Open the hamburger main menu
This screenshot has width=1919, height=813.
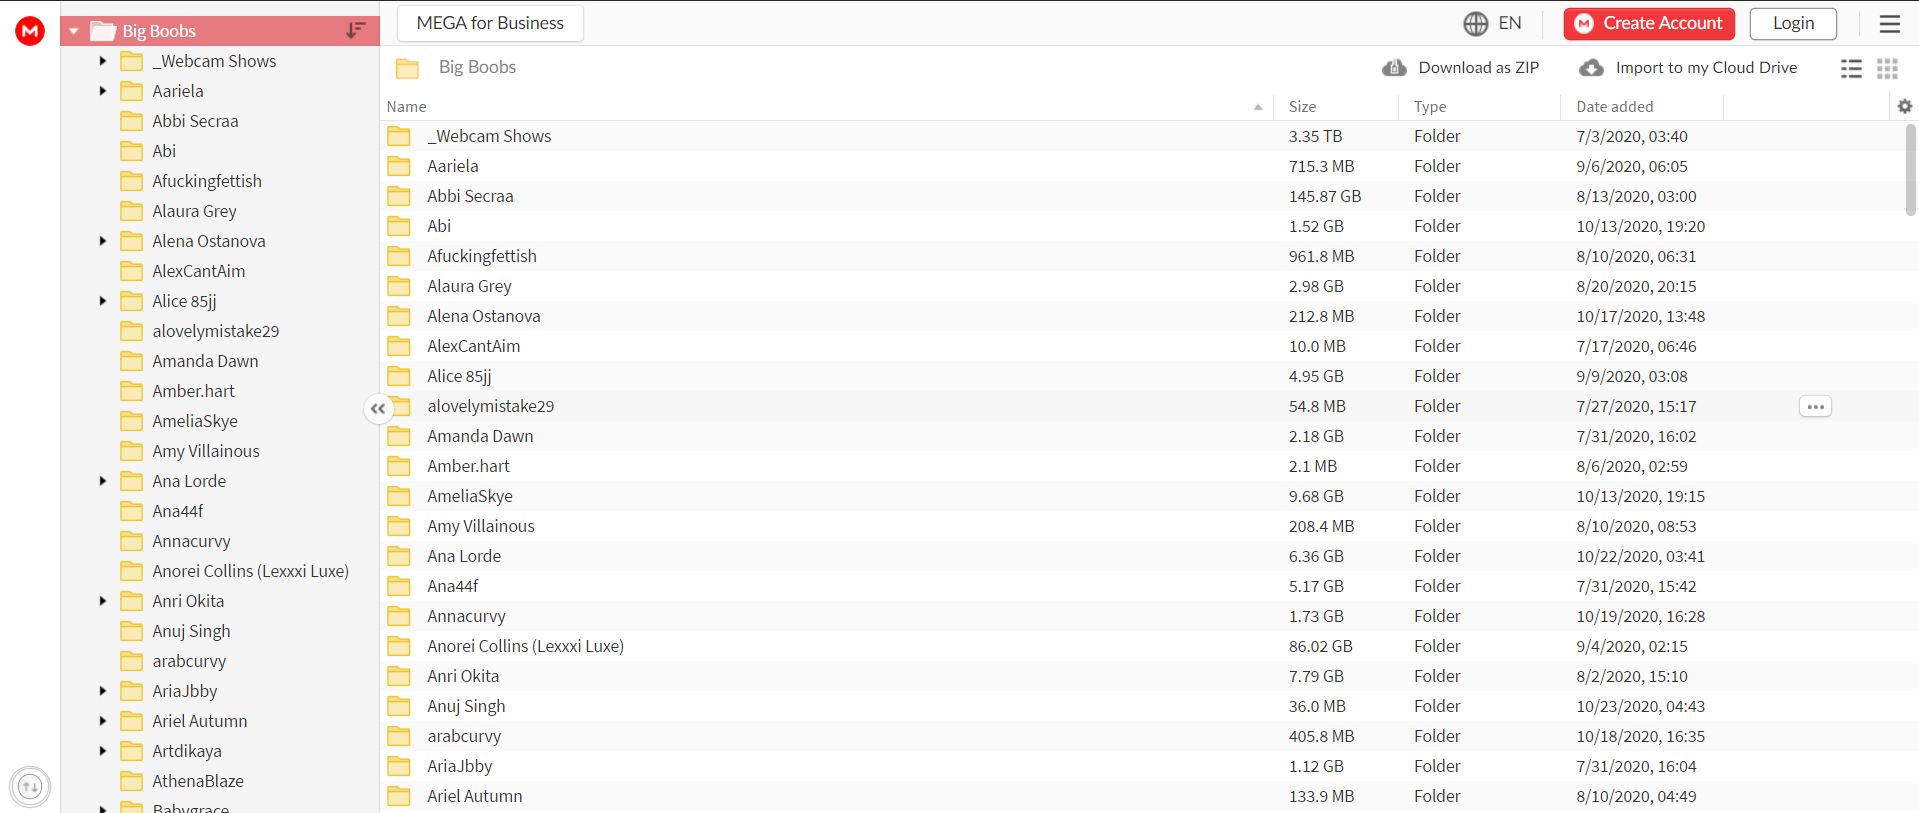1889,24
